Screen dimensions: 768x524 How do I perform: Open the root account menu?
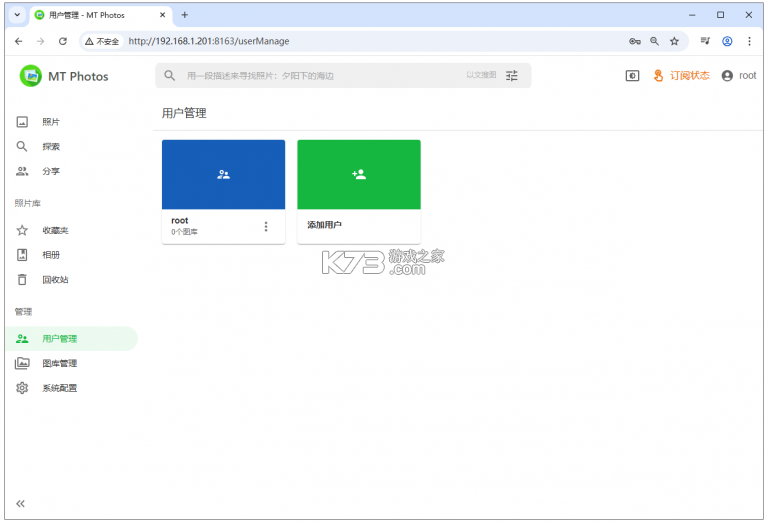tap(739, 75)
